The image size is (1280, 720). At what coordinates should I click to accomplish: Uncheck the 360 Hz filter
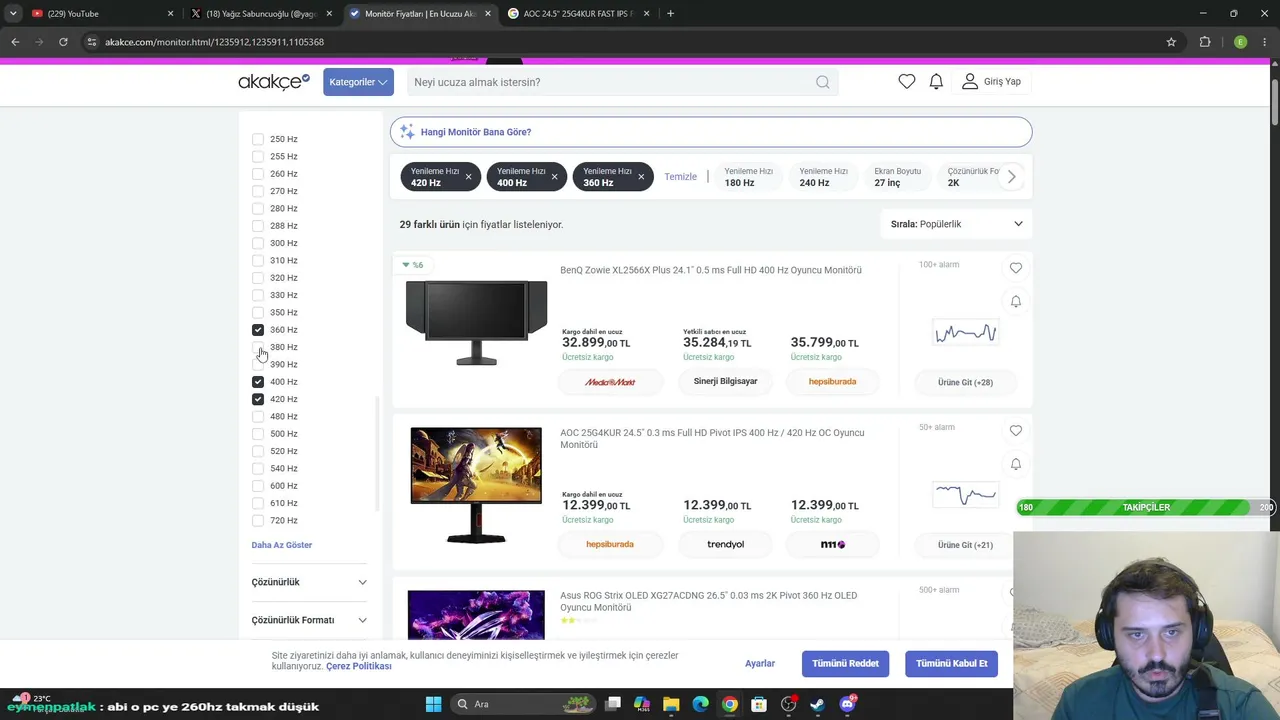pos(258,330)
